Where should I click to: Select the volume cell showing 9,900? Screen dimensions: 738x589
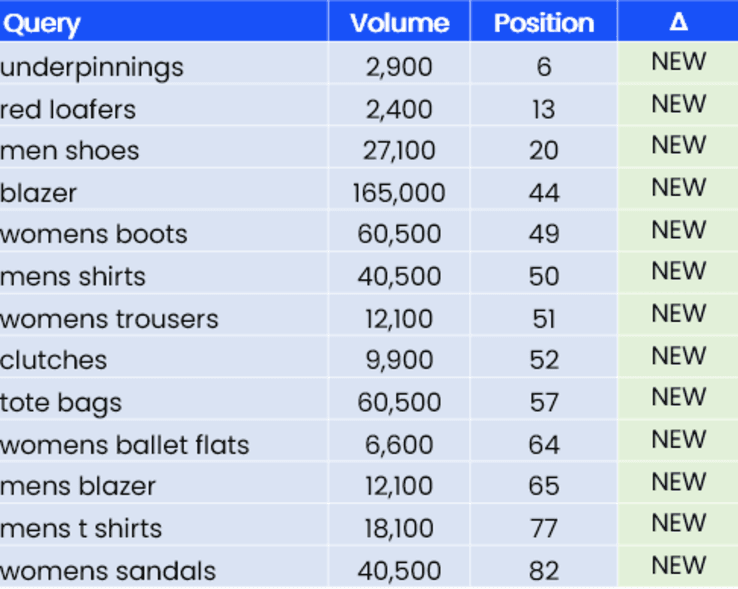pos(399,360)
